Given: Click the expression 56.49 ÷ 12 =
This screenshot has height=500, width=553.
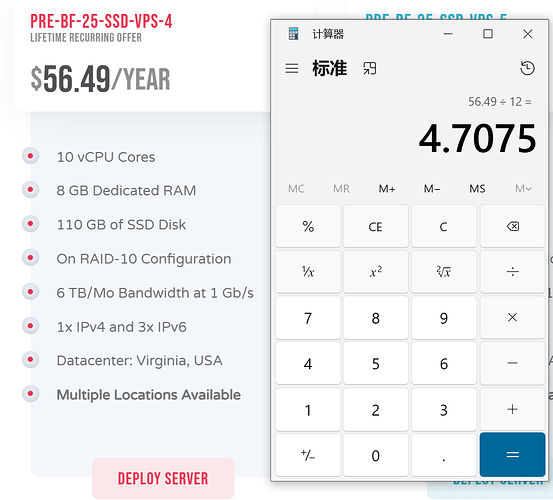Looking at the screenshot, I should point(499,102).
